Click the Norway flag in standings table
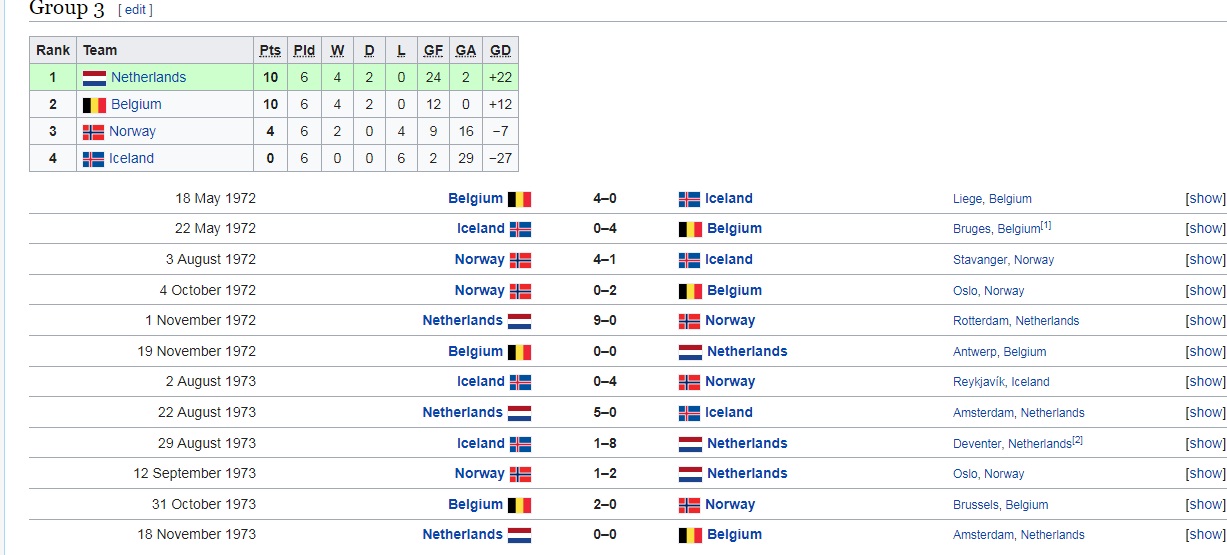This screenshot has width=1227, height=555. tap(93, 132)
